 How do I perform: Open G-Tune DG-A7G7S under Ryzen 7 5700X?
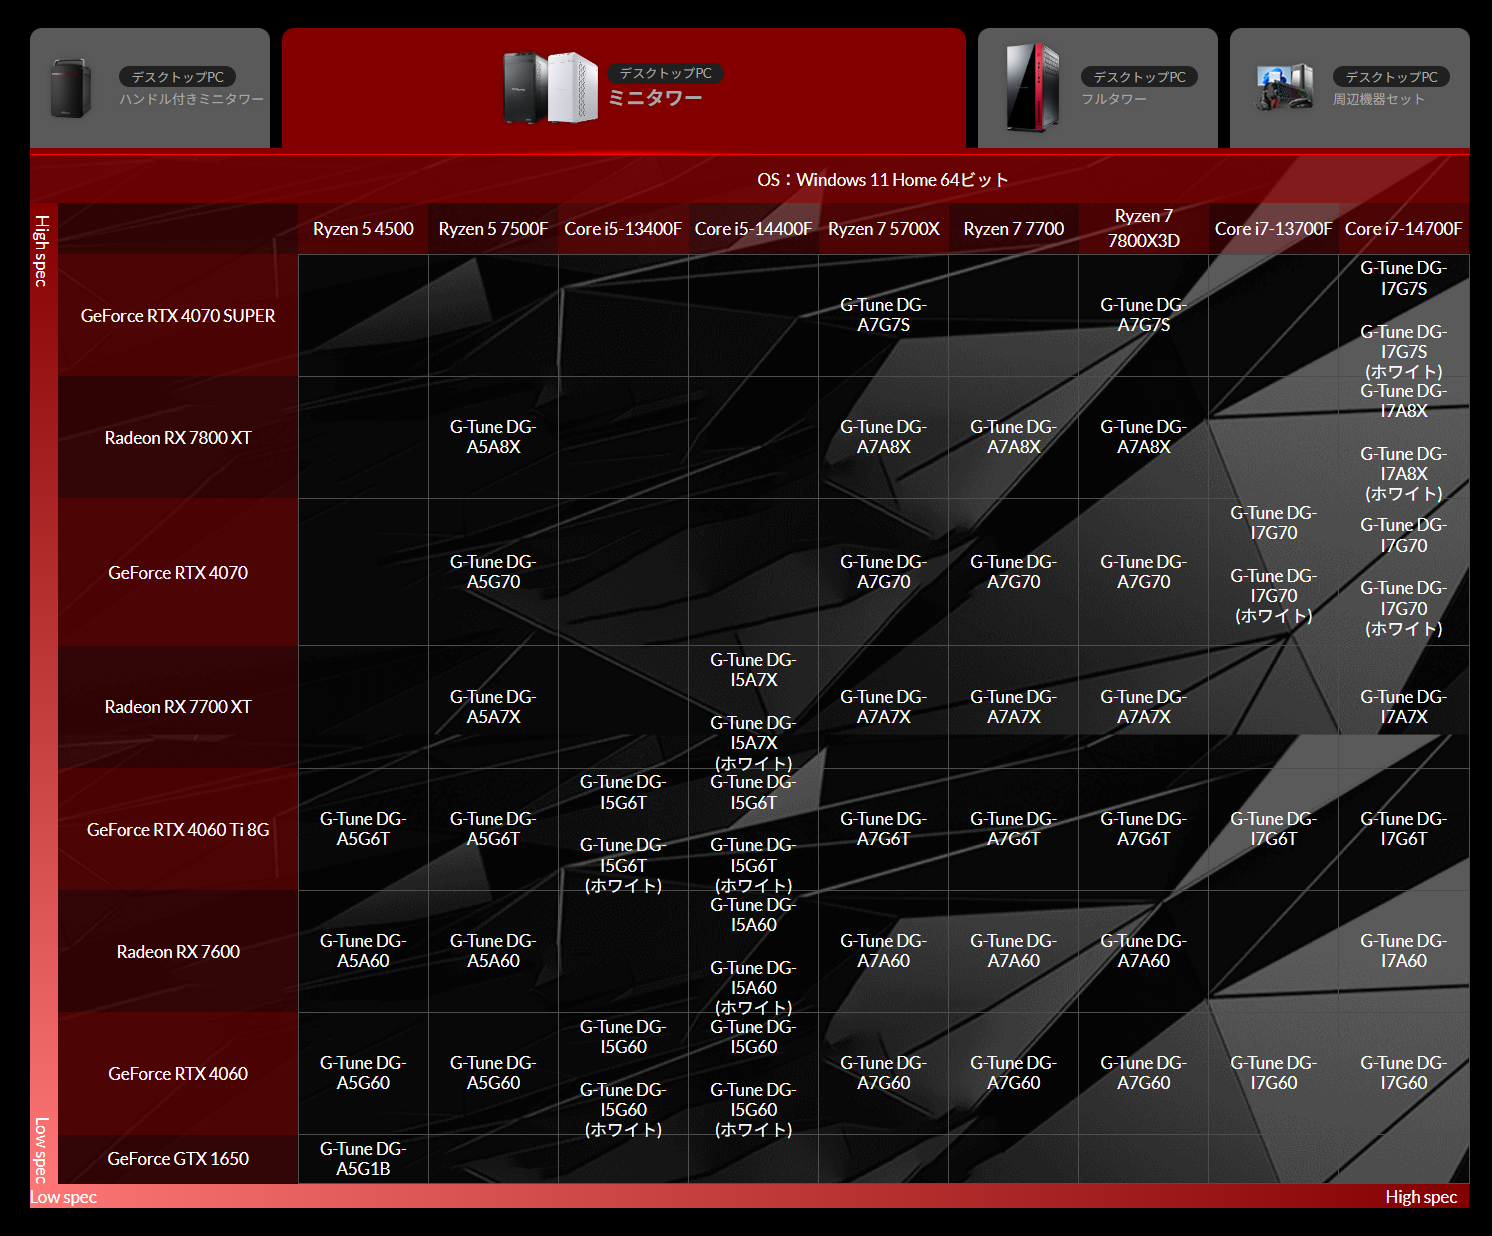(x=884, y=315)
